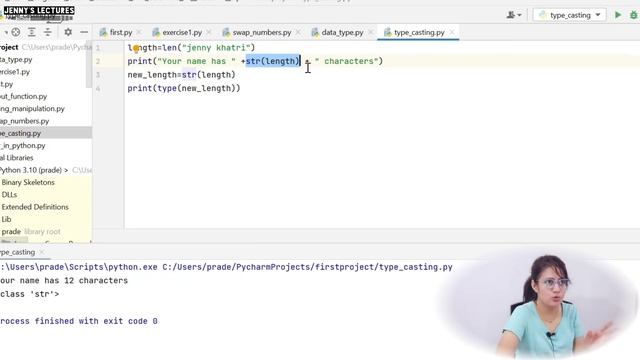Image resolution: width=640 pixels, height=360 pixels.
Task: Click the Collapse All project icon
Action: 48,32
